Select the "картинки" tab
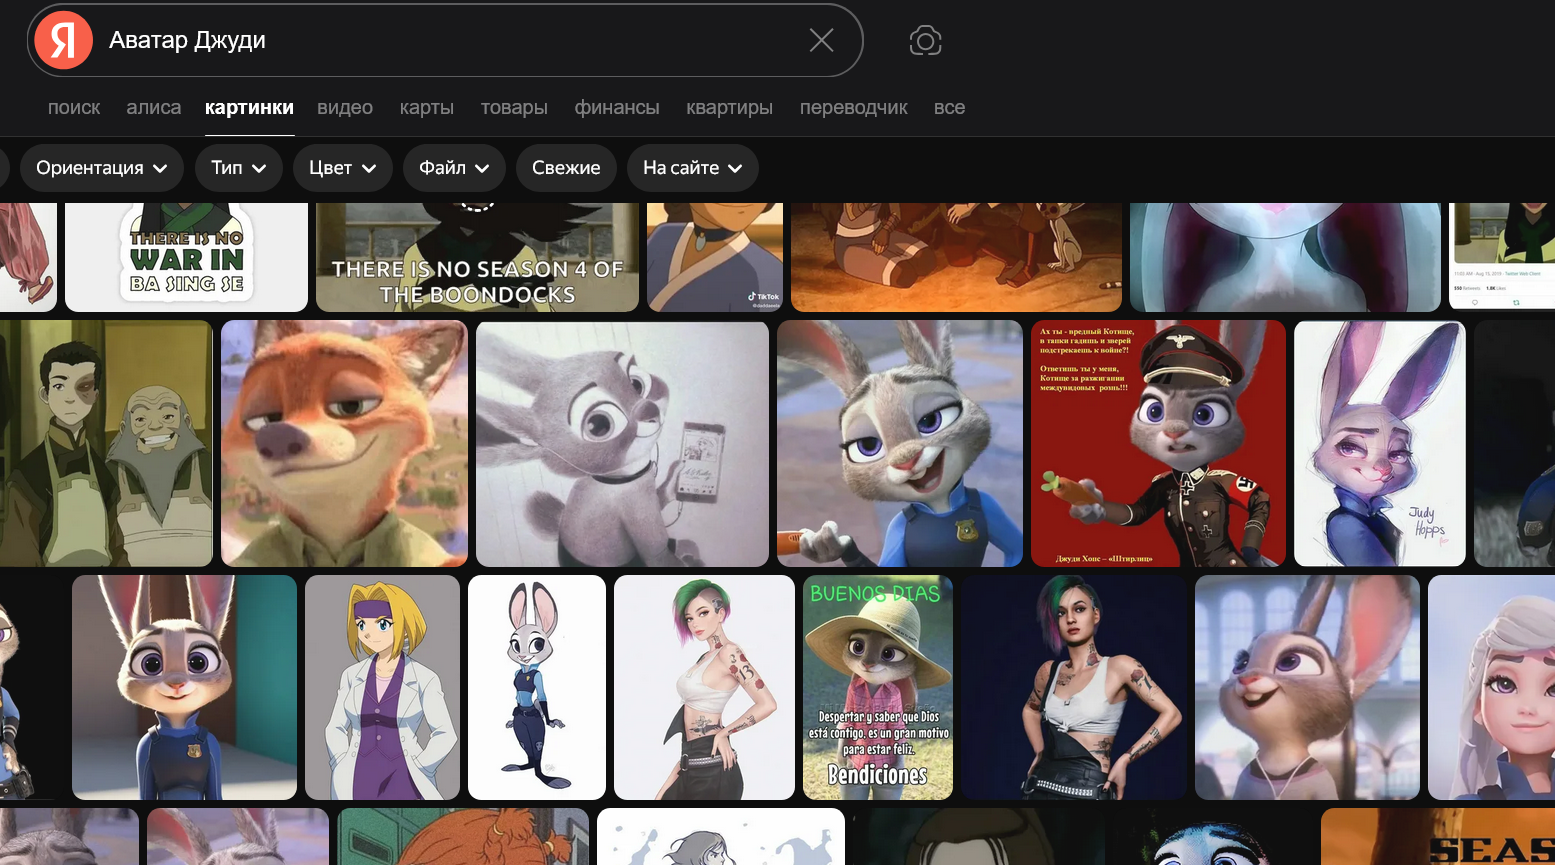This screenshot has width=1556, height=865. (249, 108)
